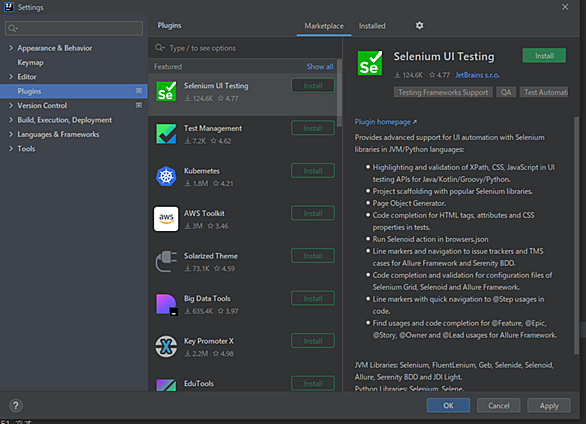This screenshot has width=586, height=424.
Task: Close the Settings dialog
Action: [565, 7]
